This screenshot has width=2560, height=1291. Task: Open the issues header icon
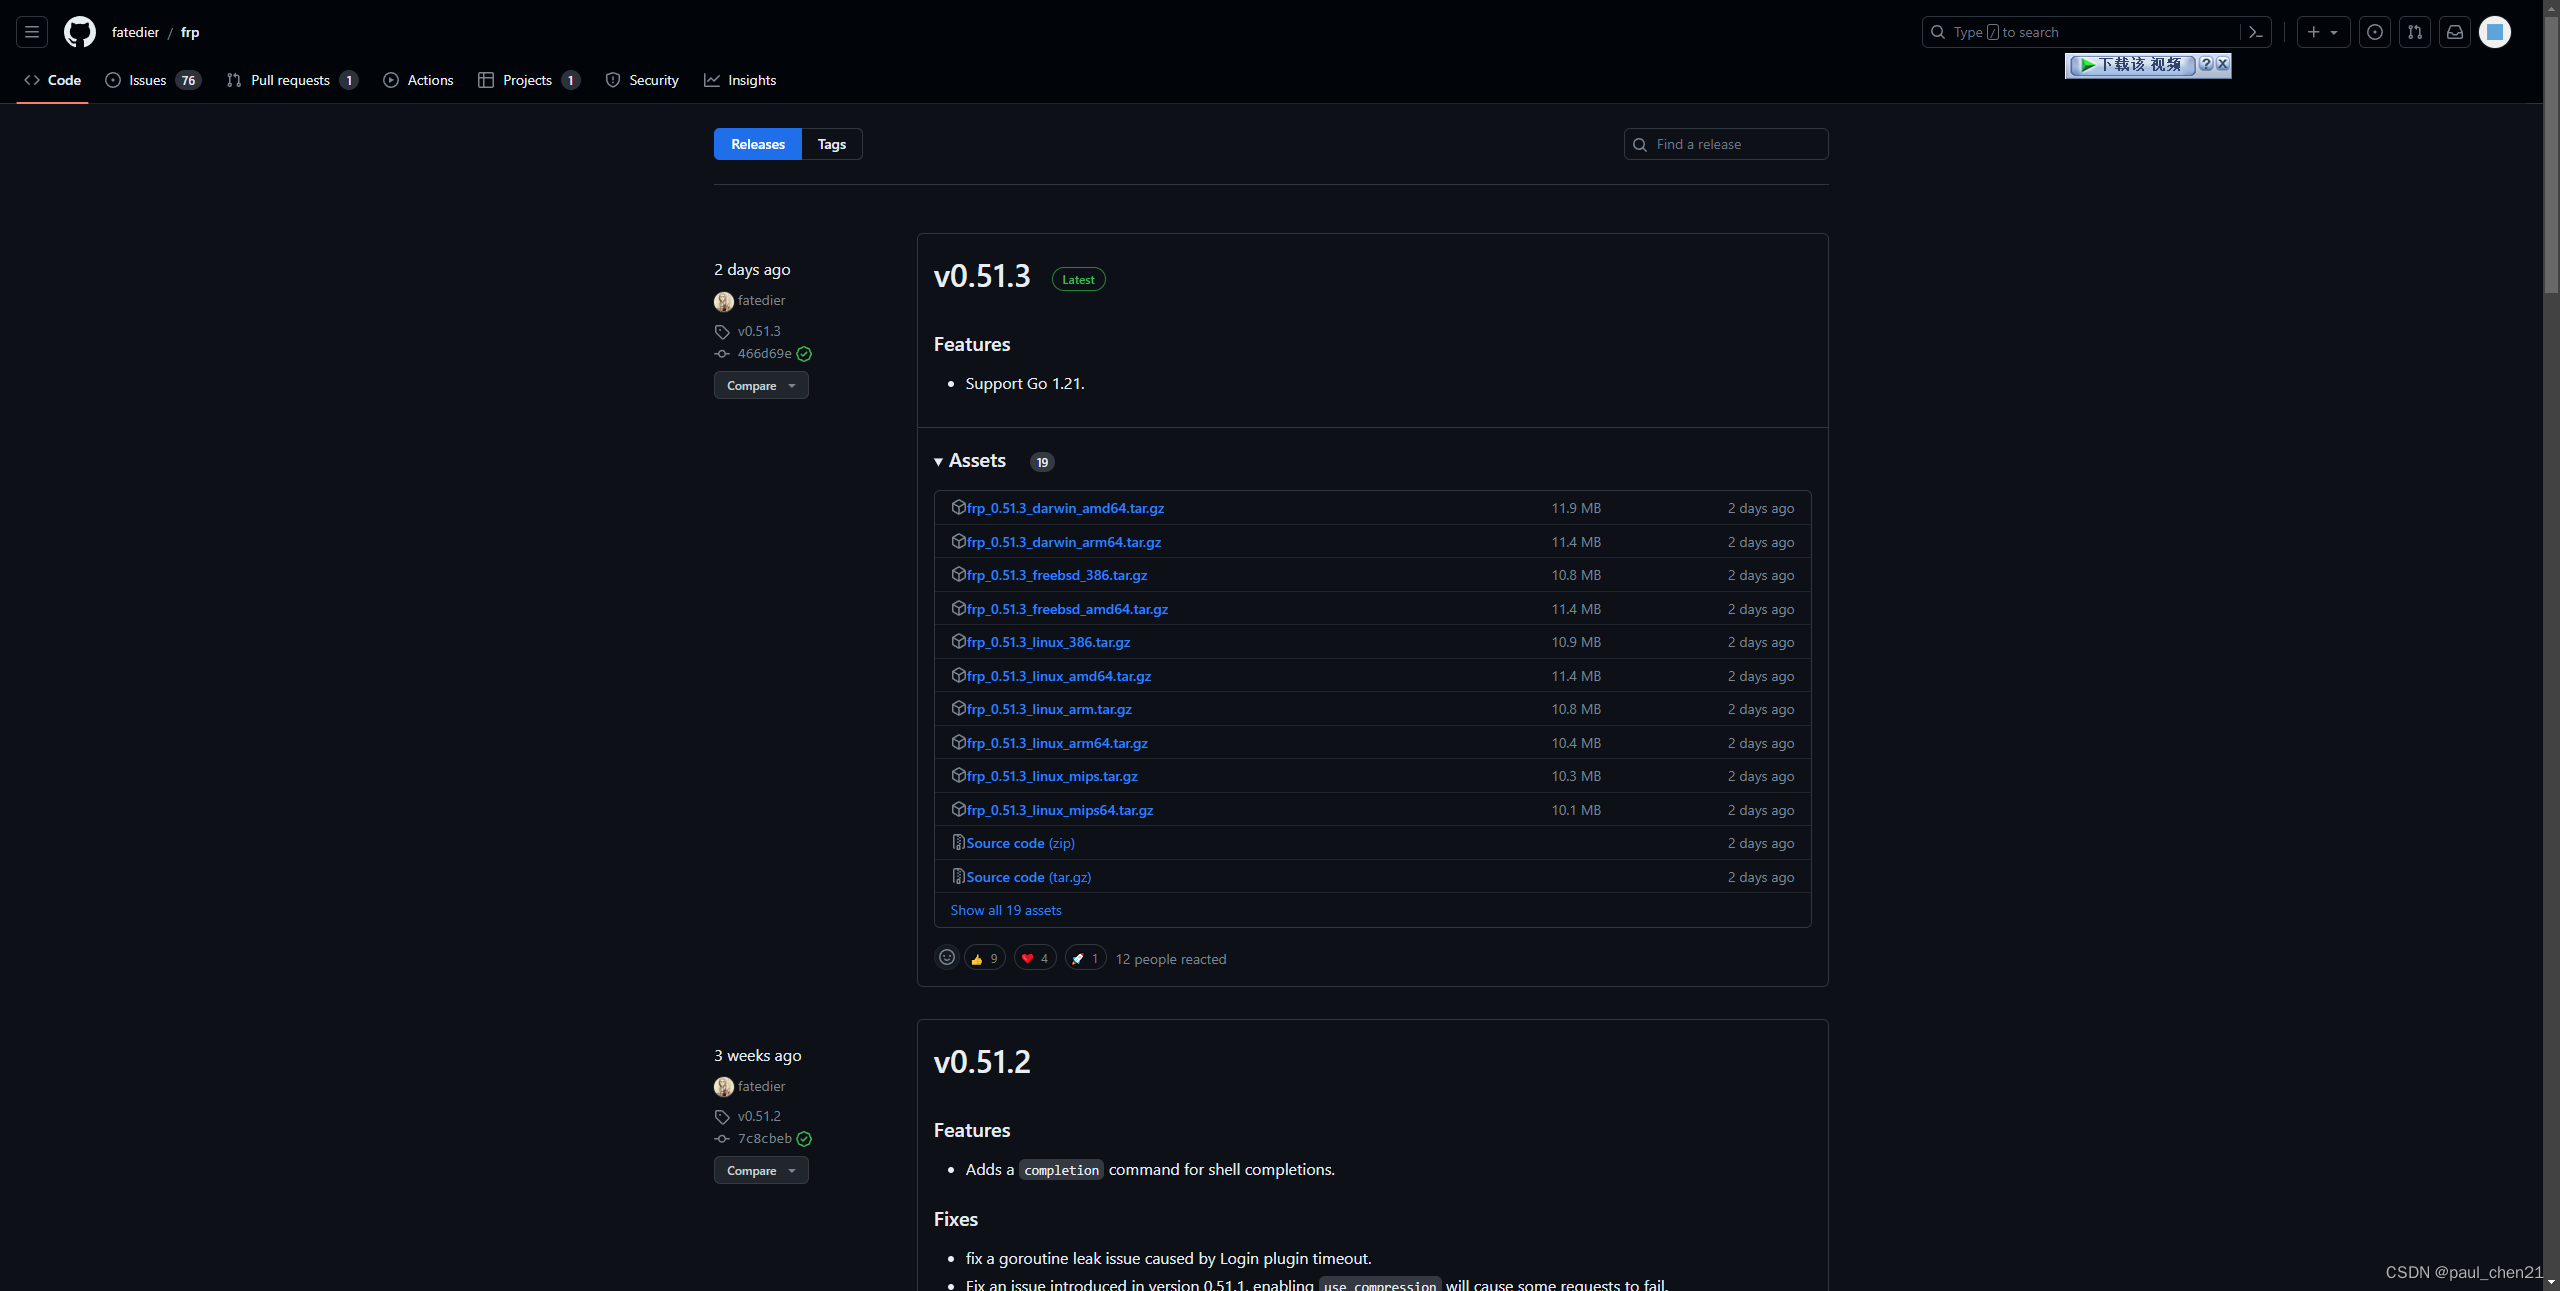[2375, 32]
